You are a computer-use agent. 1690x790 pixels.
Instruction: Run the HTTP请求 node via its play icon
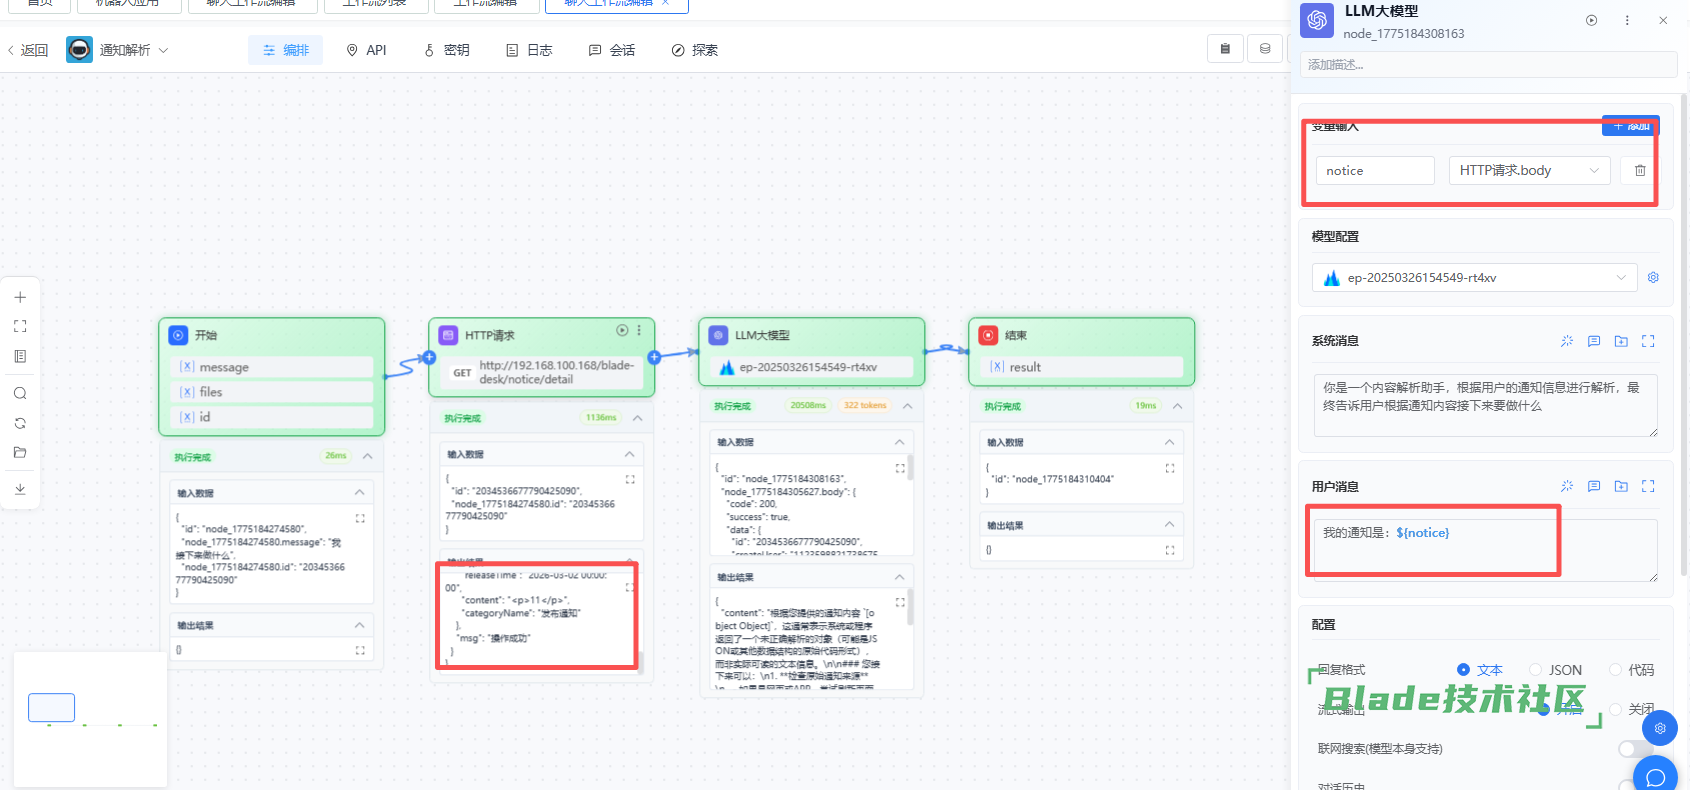(622, 330)
